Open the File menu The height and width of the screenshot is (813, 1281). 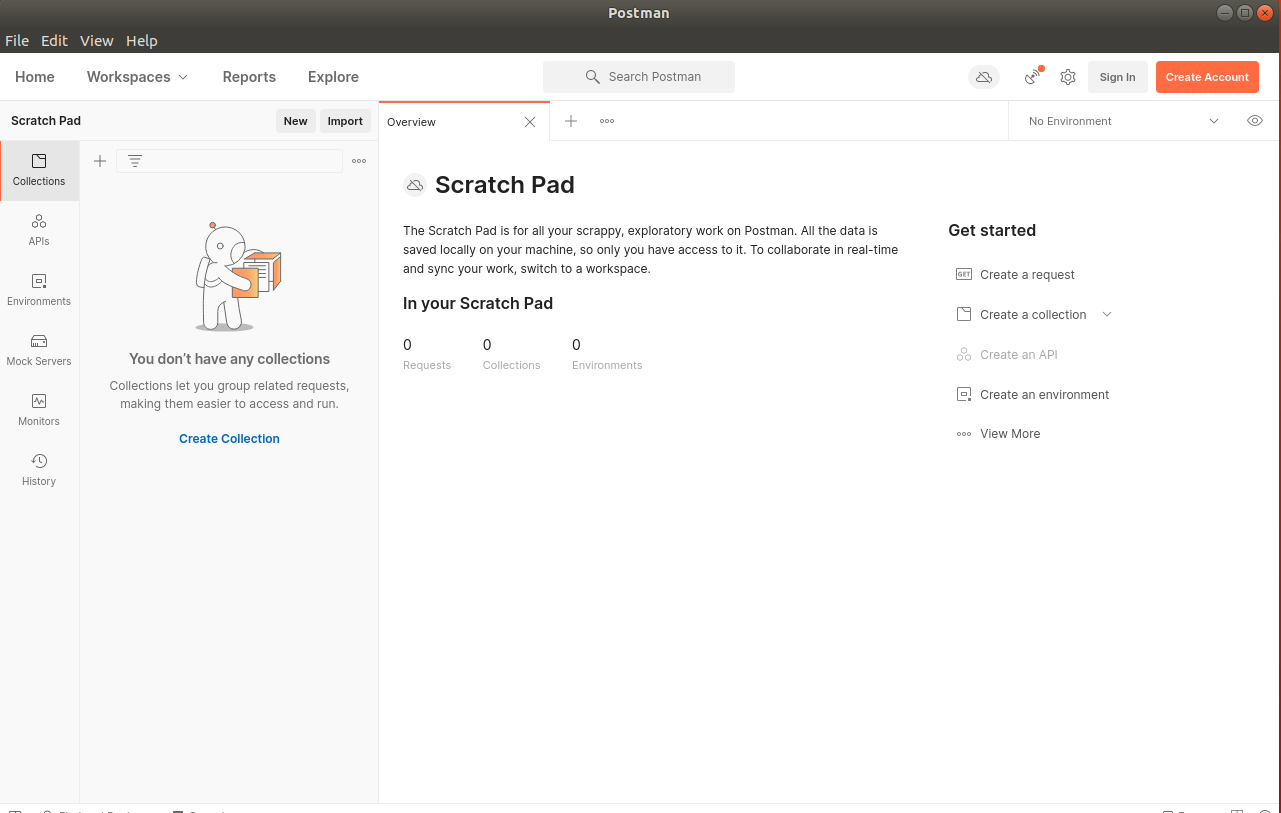(x=17, y=41)
